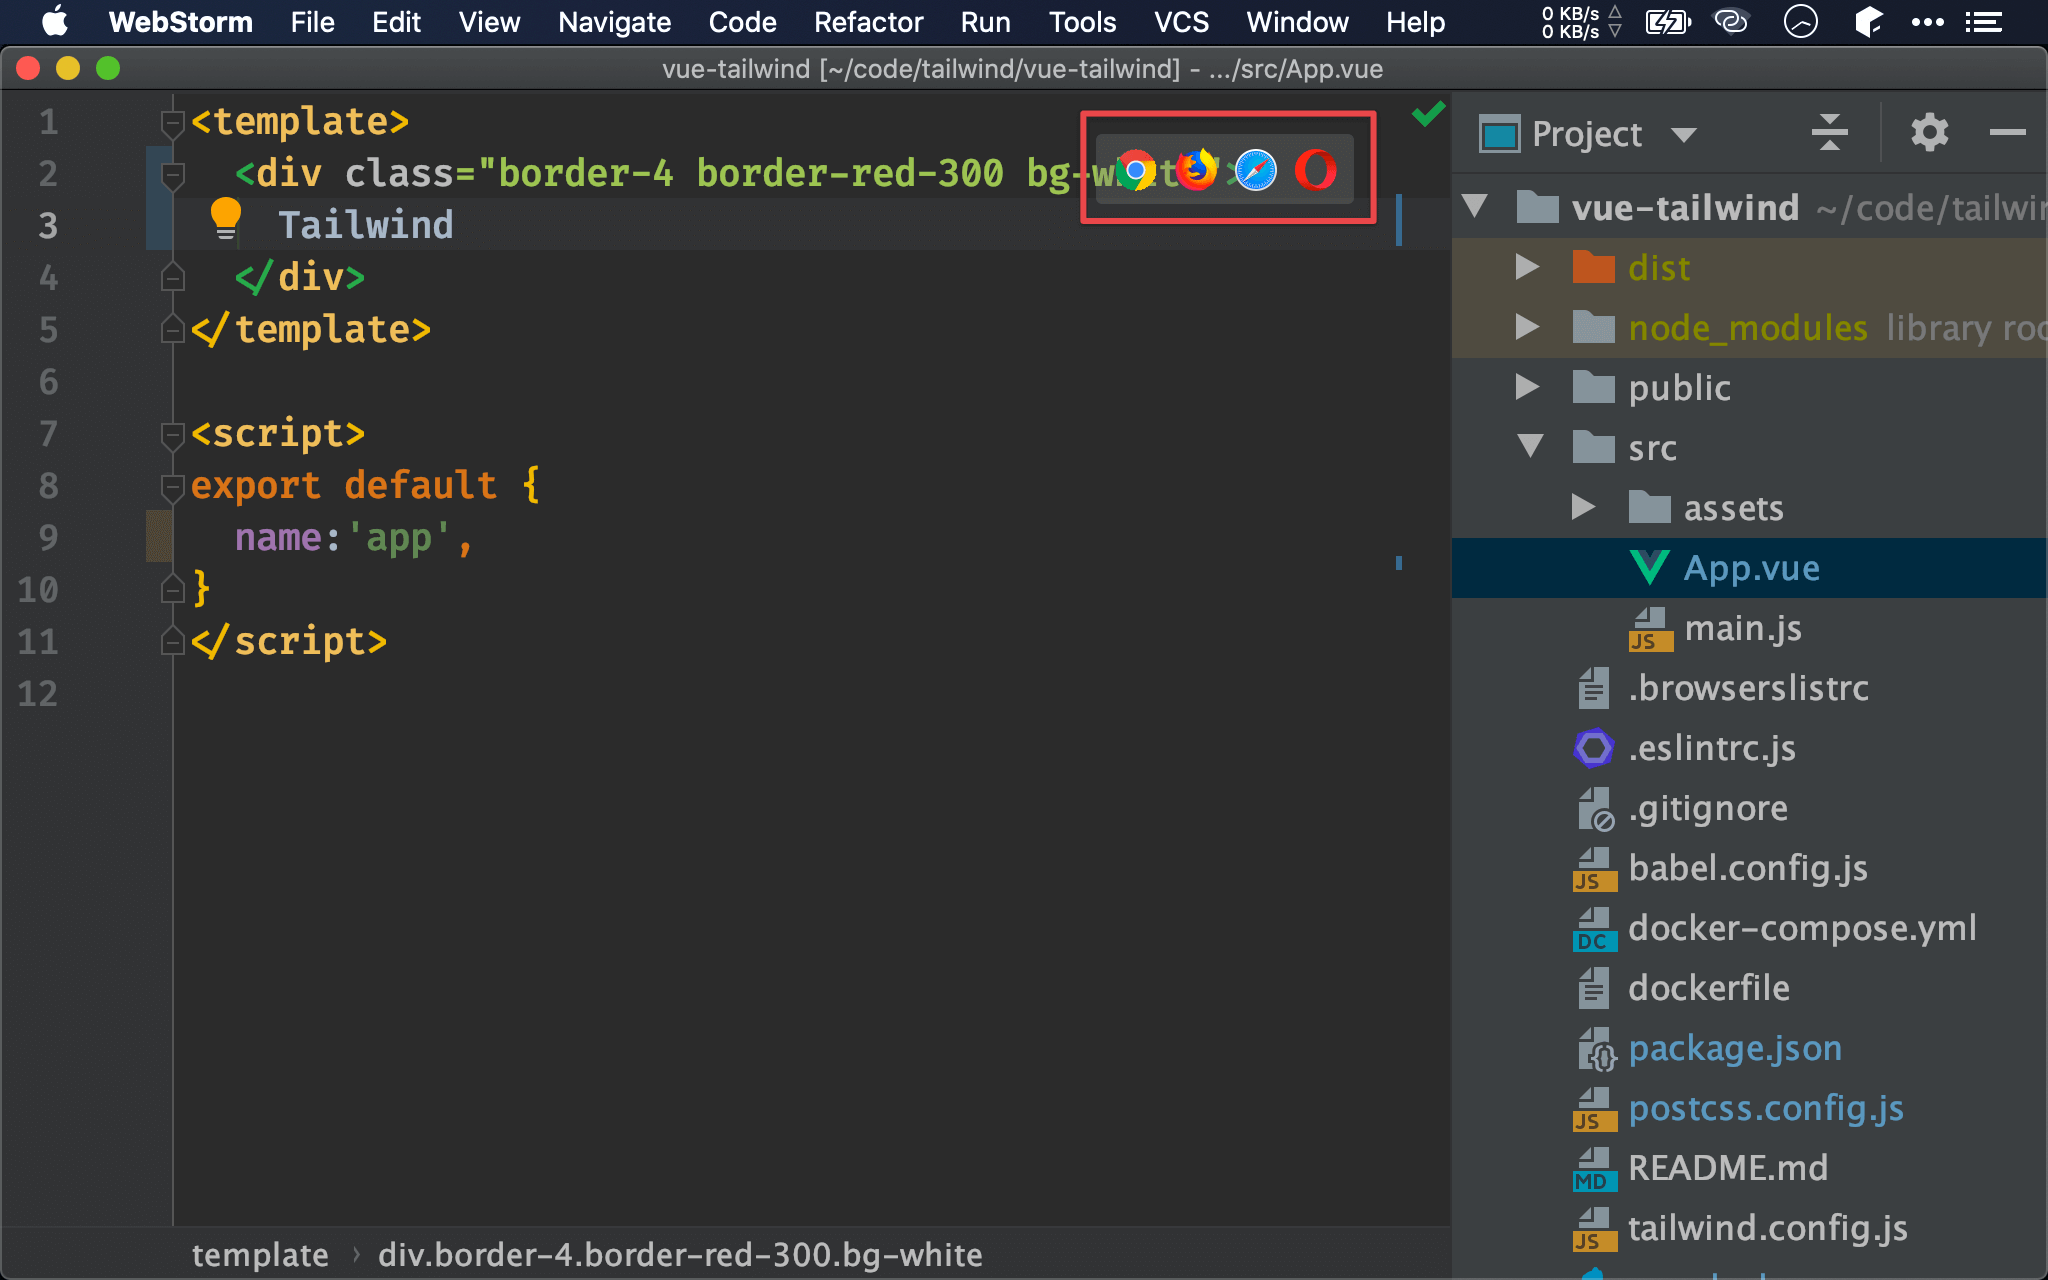The width and height of the screenshot is (2048, 1280).
Task: Click the yellow intention lightbulb icon
Action: 226,218
